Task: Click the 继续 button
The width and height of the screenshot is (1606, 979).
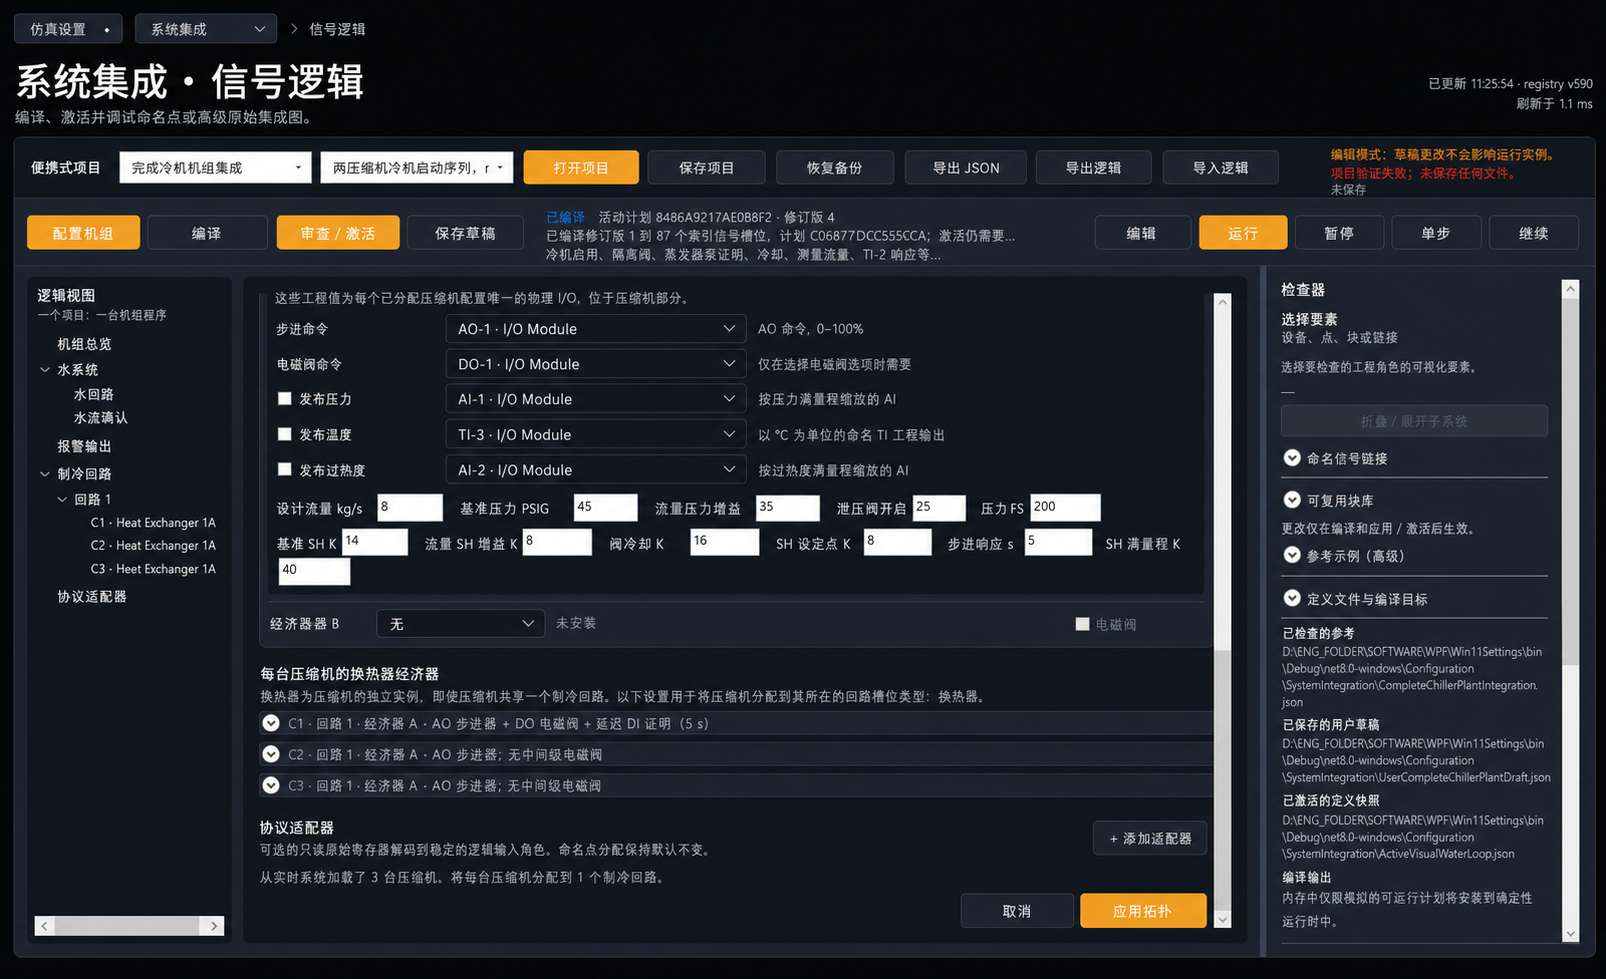Action: [1534, 233]
